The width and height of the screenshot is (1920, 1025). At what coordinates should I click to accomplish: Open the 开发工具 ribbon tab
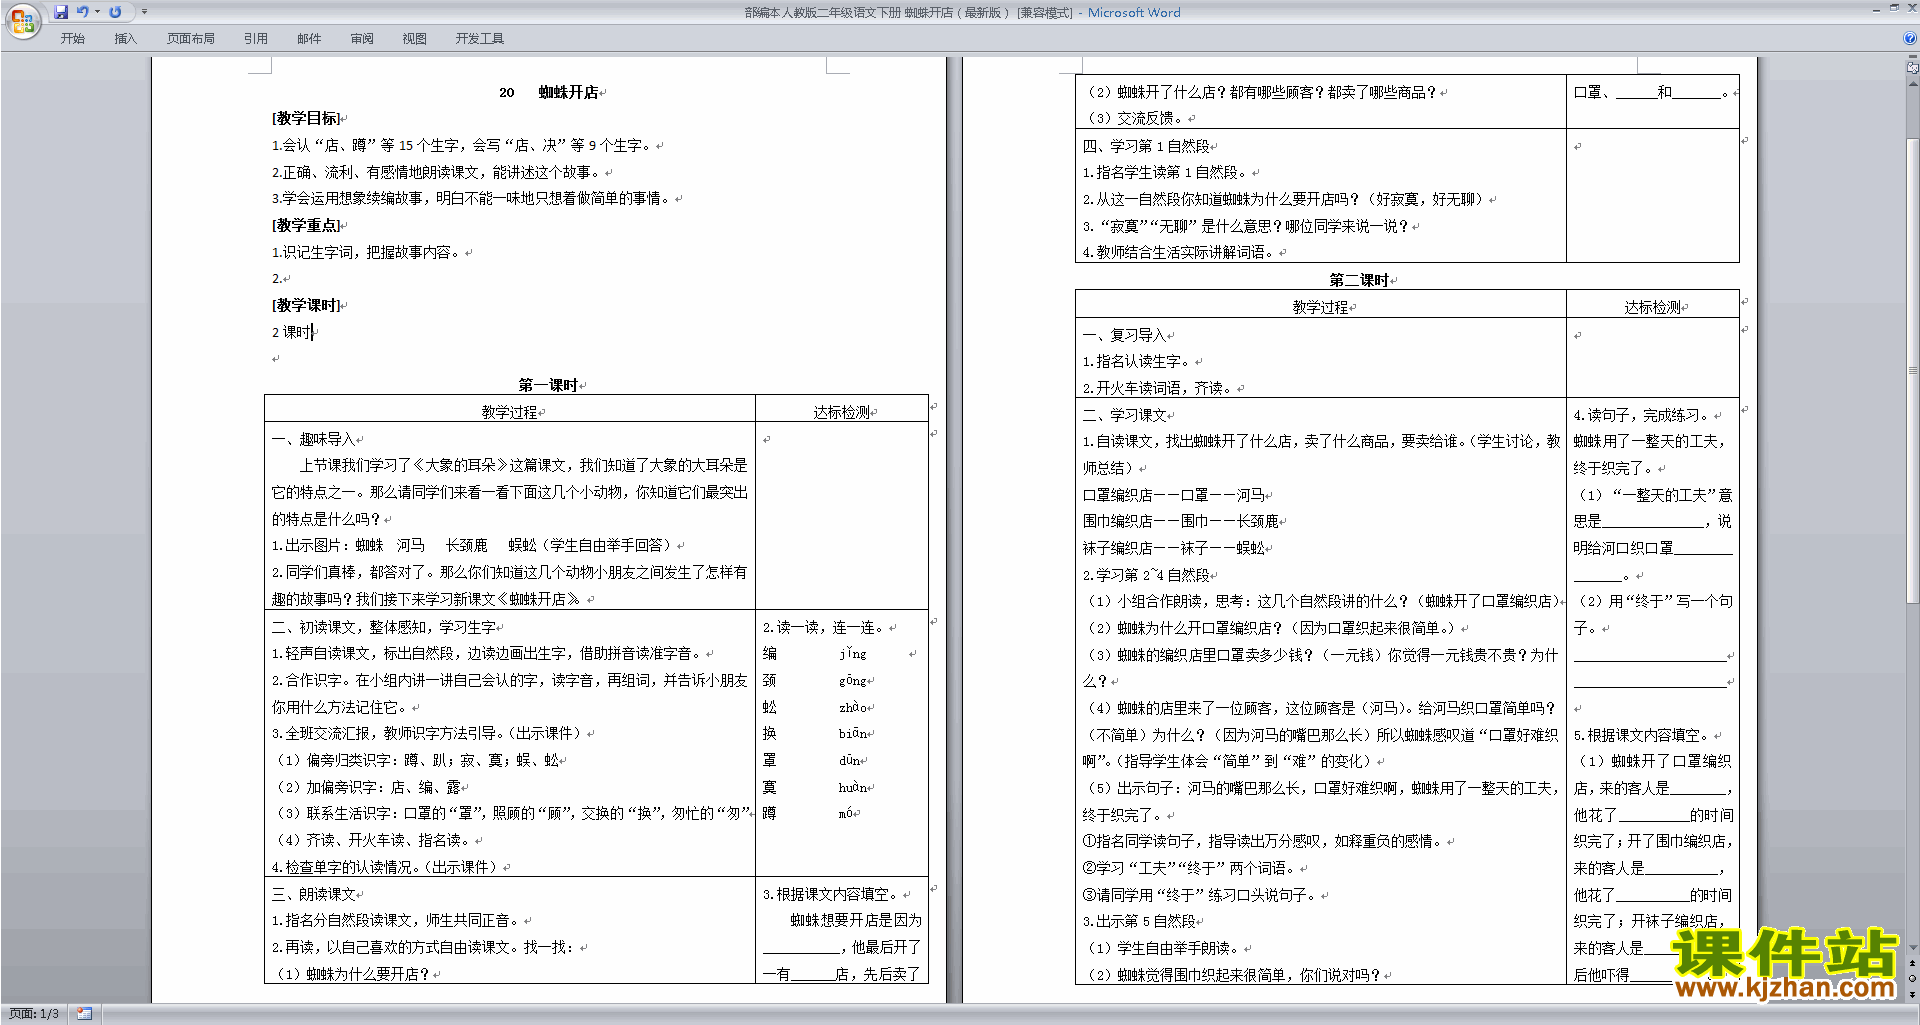(480, 38)
